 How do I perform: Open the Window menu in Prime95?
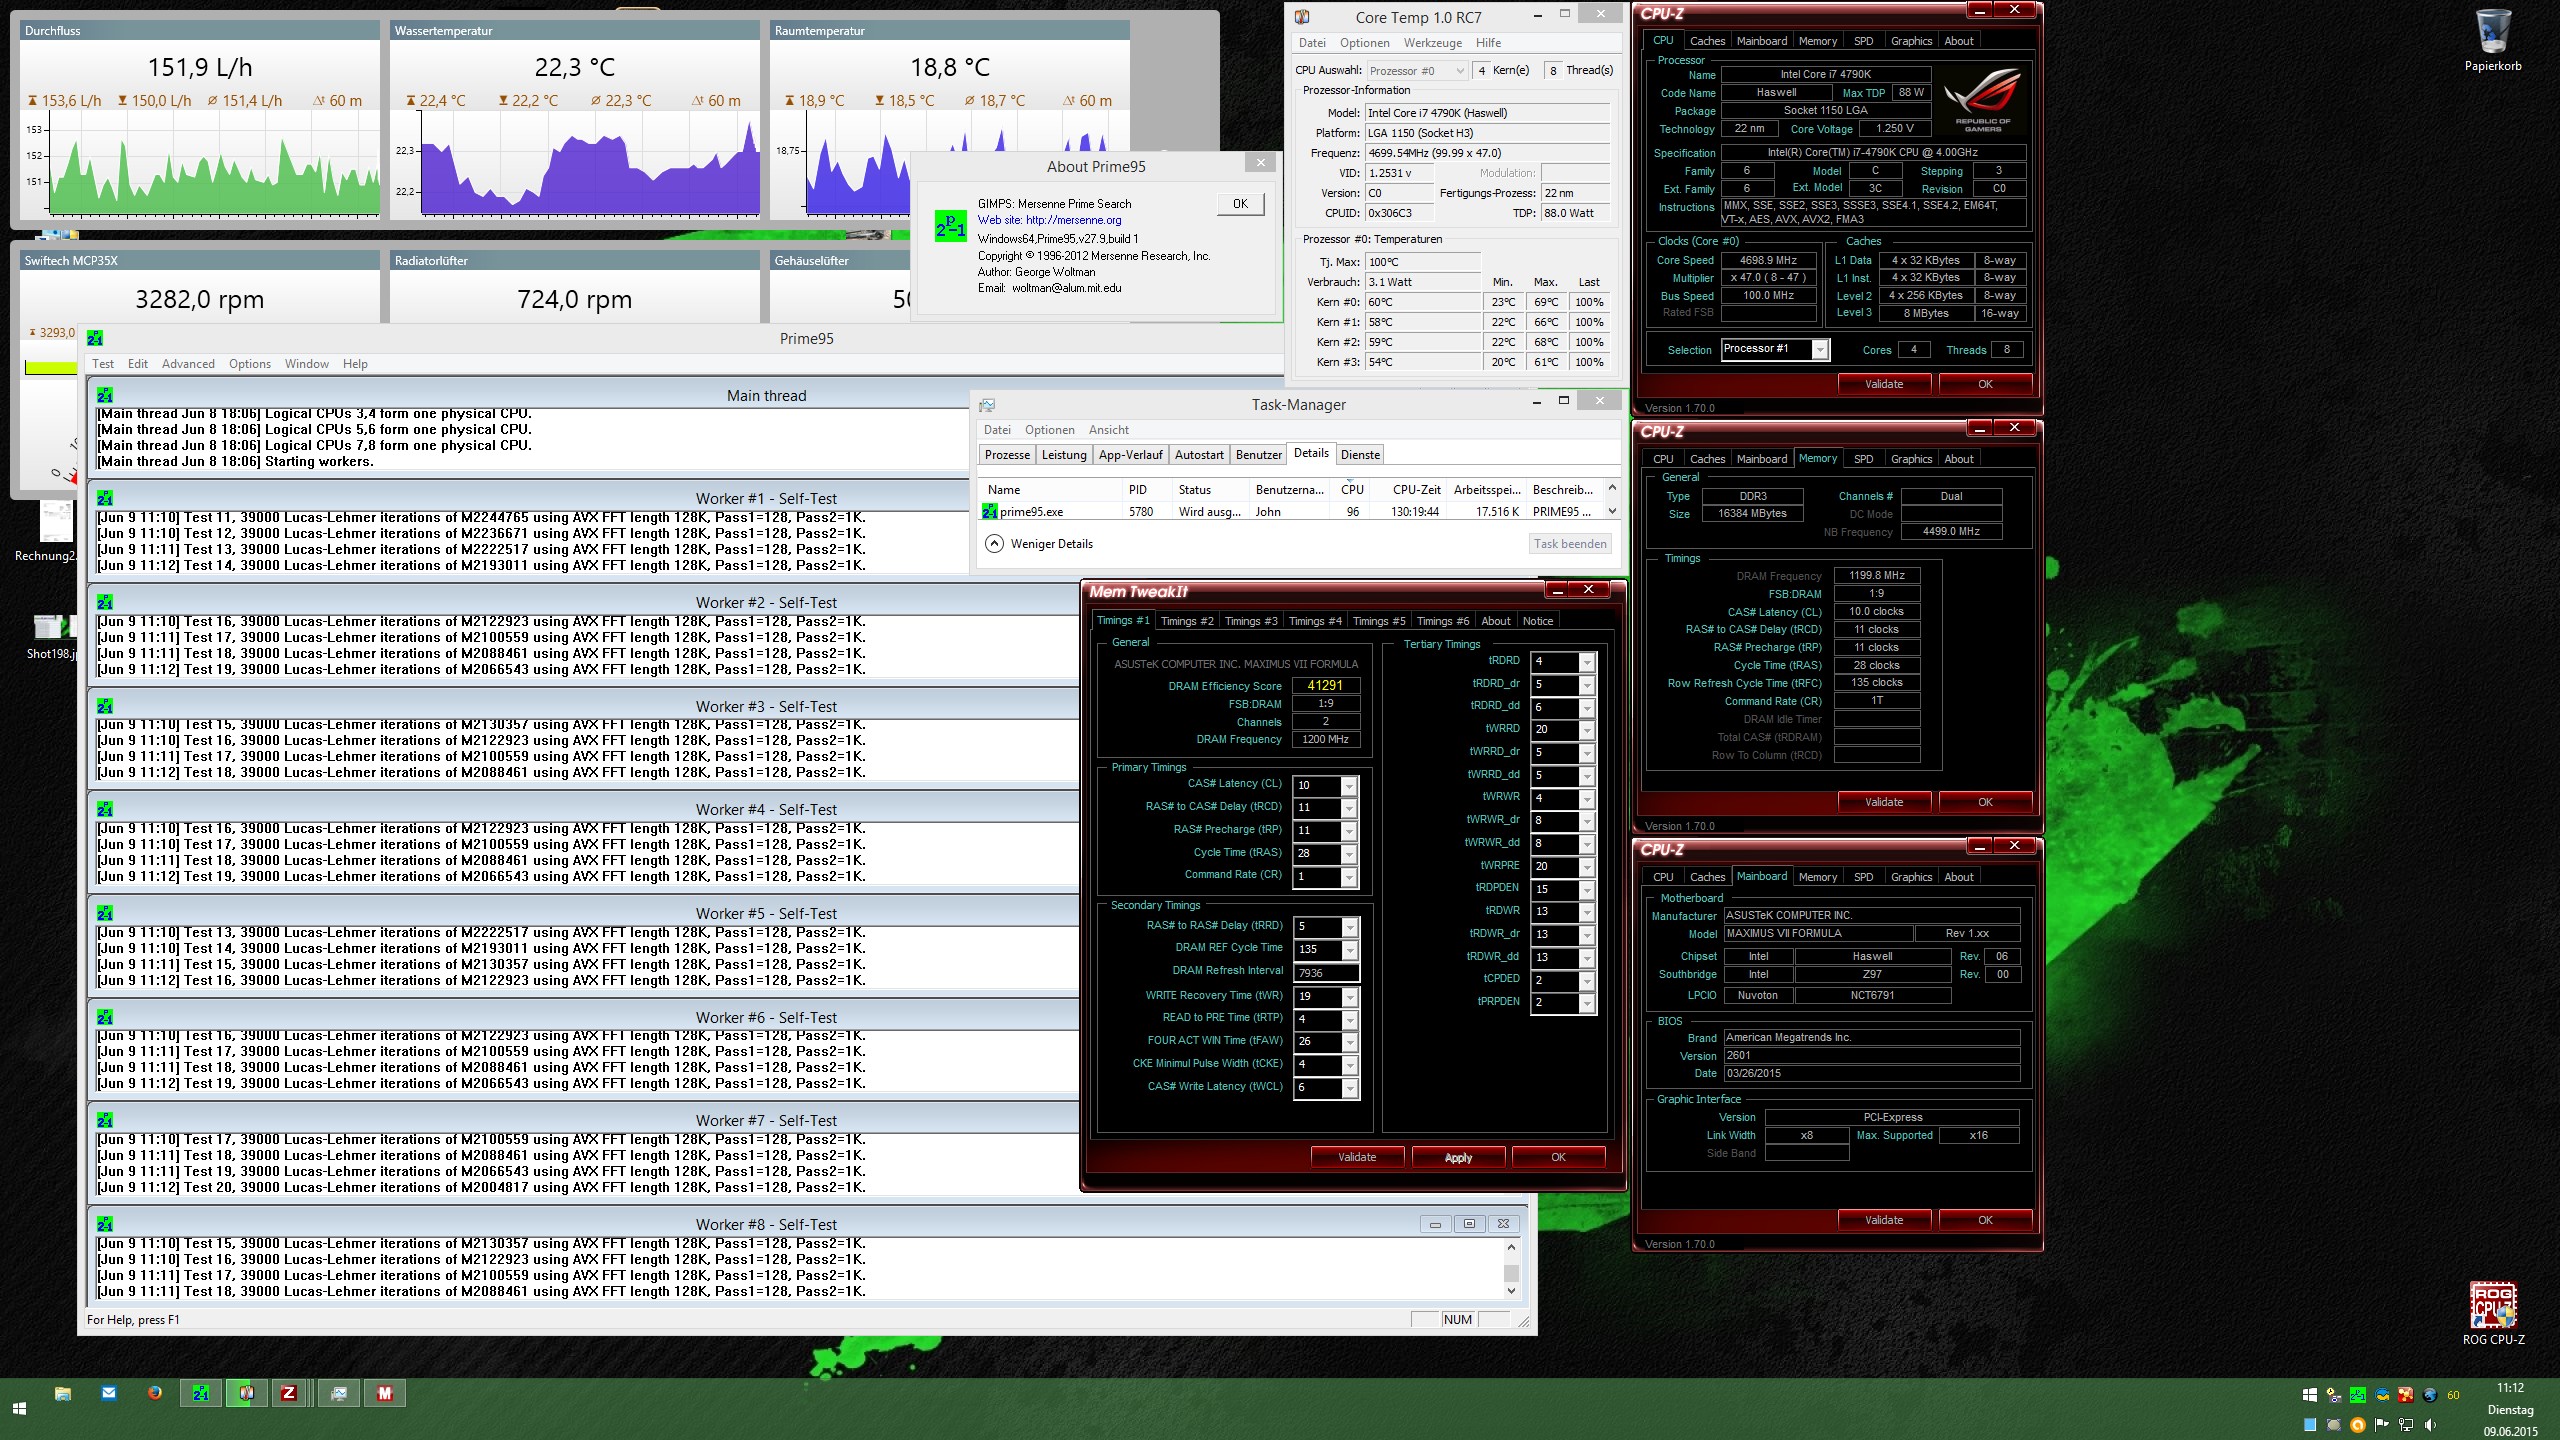(306, 364)
